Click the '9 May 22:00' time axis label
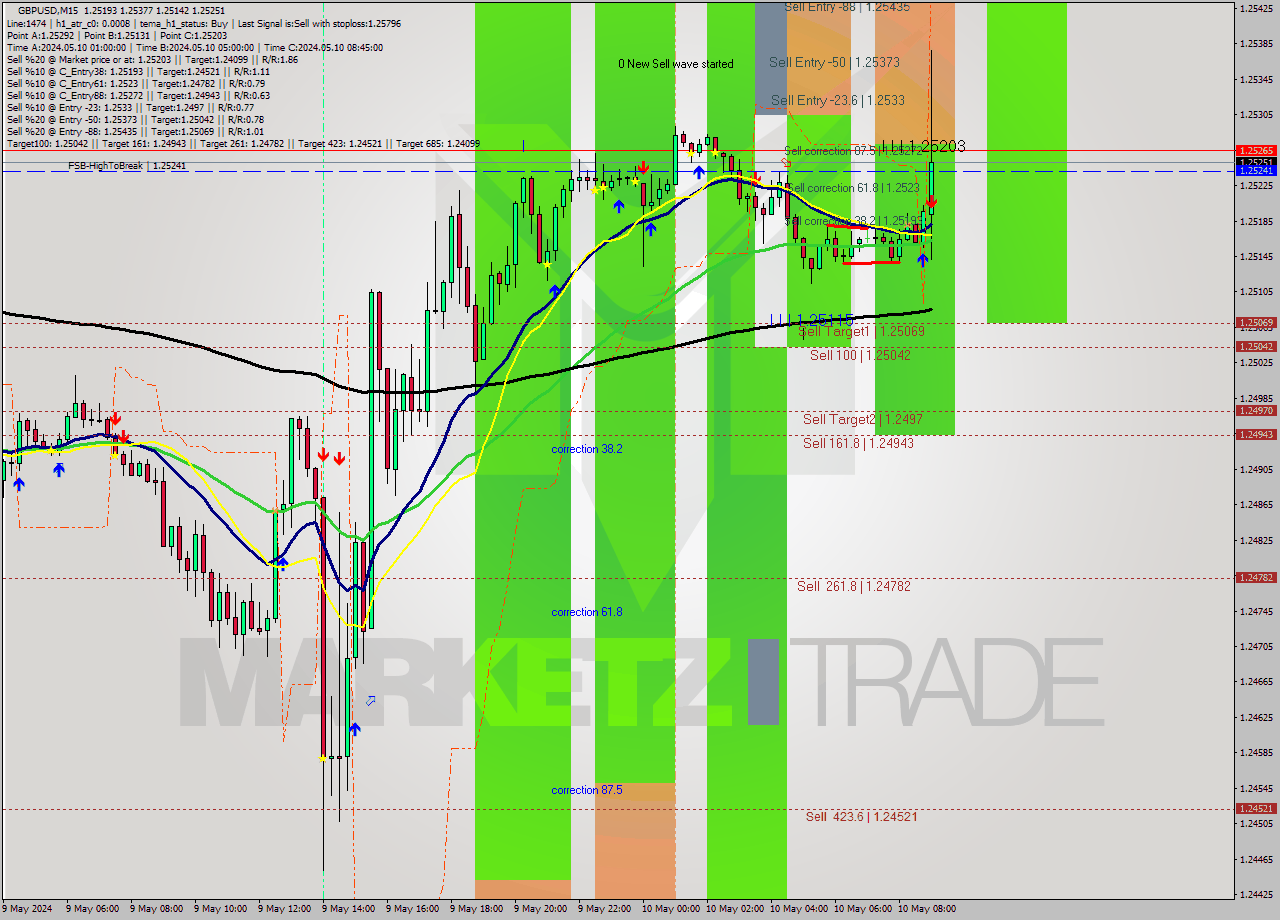The width and height of the screenshot is (1280, 920). (x=604, y=909)
